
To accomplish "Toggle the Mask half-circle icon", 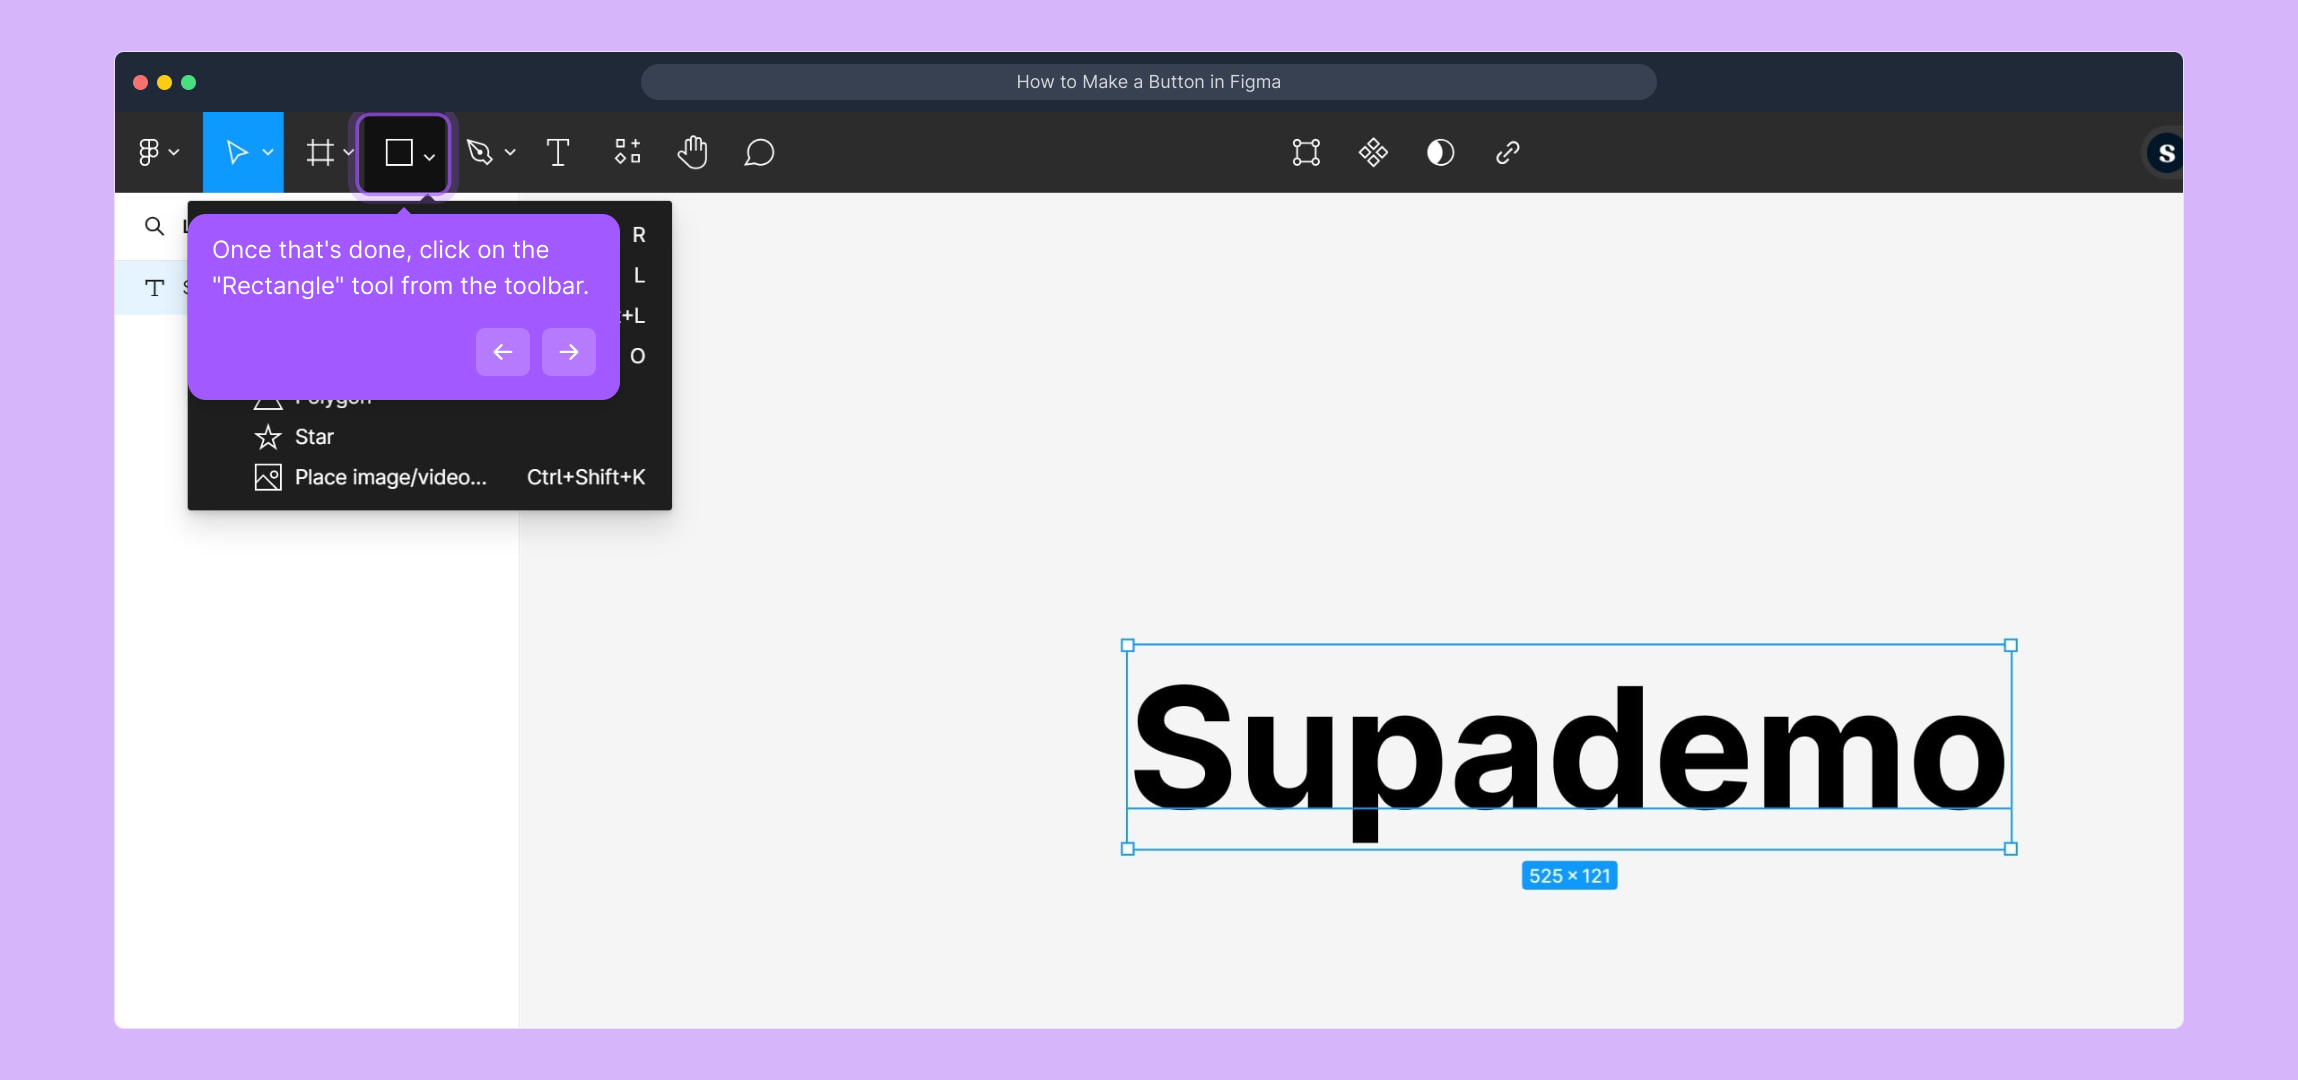I will tap(1440, 153).
